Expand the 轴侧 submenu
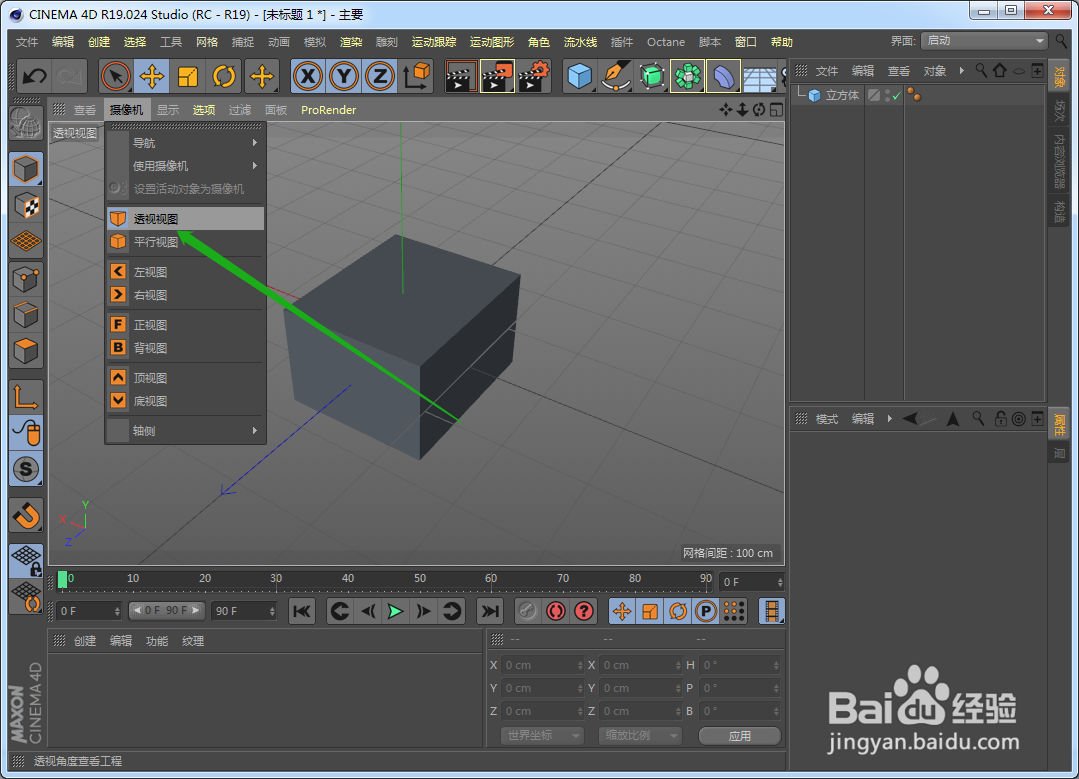This screenshot has width=1079, height=779. click(185, 431)
